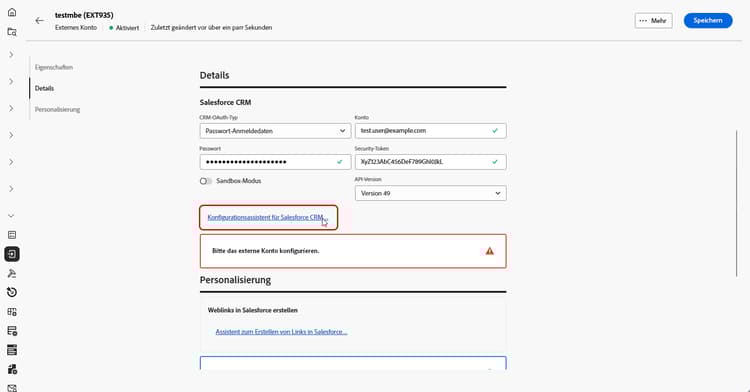
Task: Open the puzzle piece packages icon
Action: coord(12,369)
